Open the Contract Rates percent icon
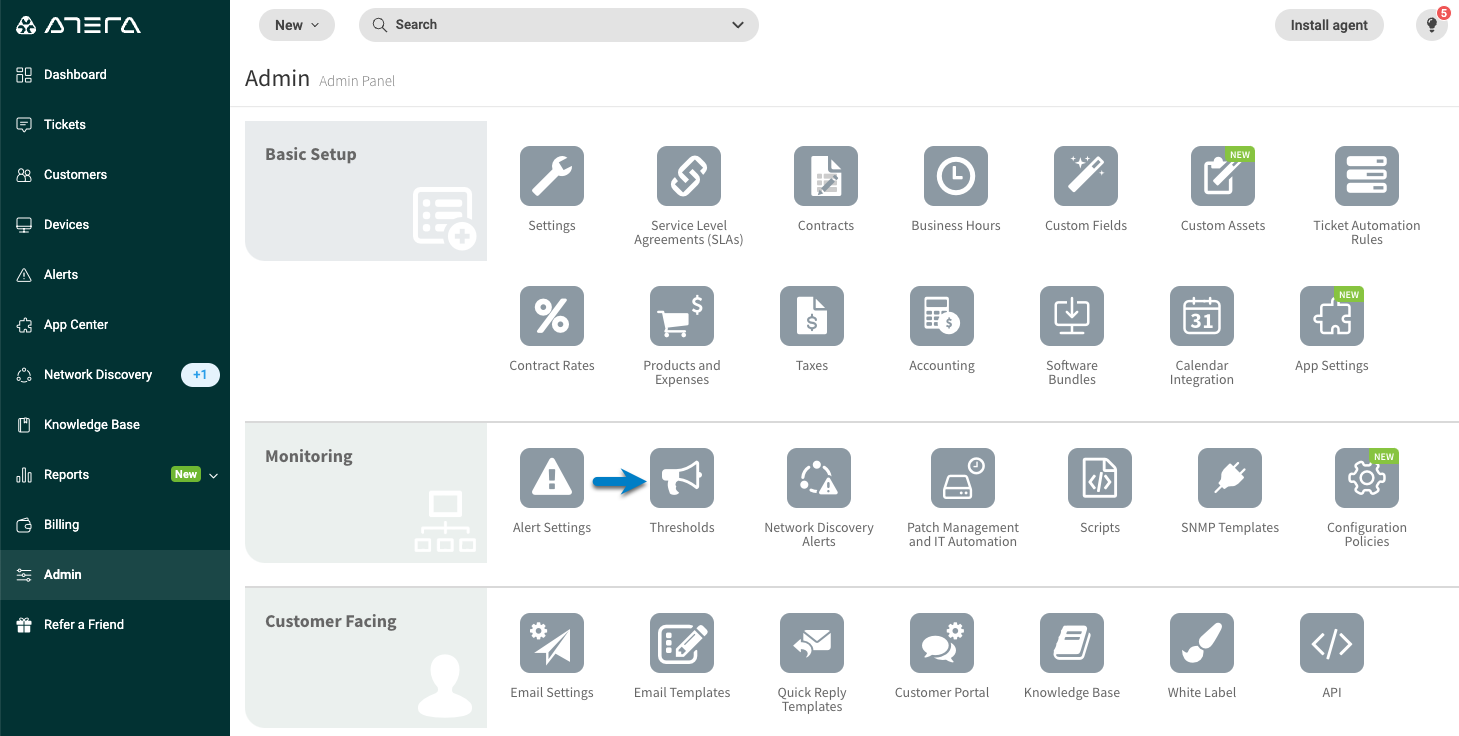The width and height of the screenshot is (1459, 736). (552, 316)
